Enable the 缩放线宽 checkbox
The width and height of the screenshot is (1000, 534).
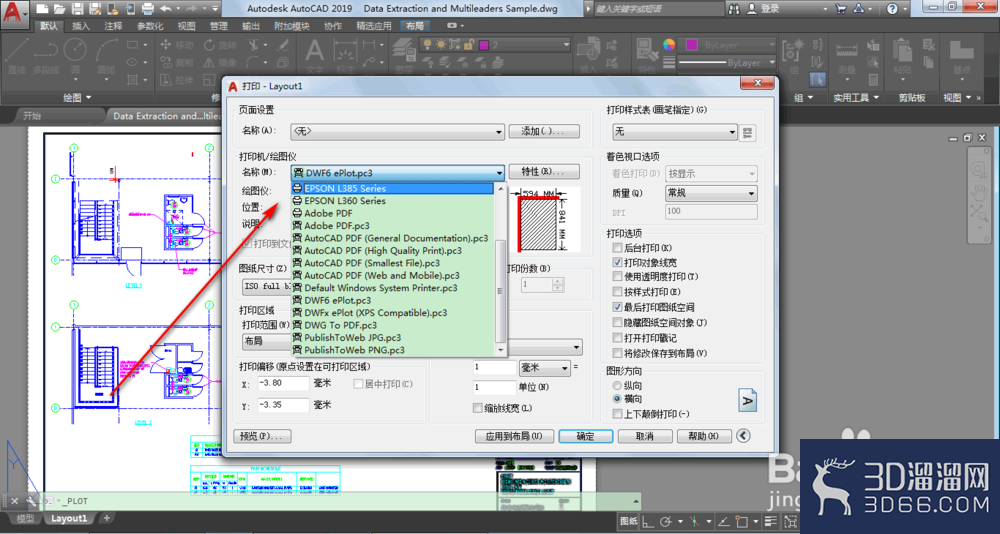point(477,408)
